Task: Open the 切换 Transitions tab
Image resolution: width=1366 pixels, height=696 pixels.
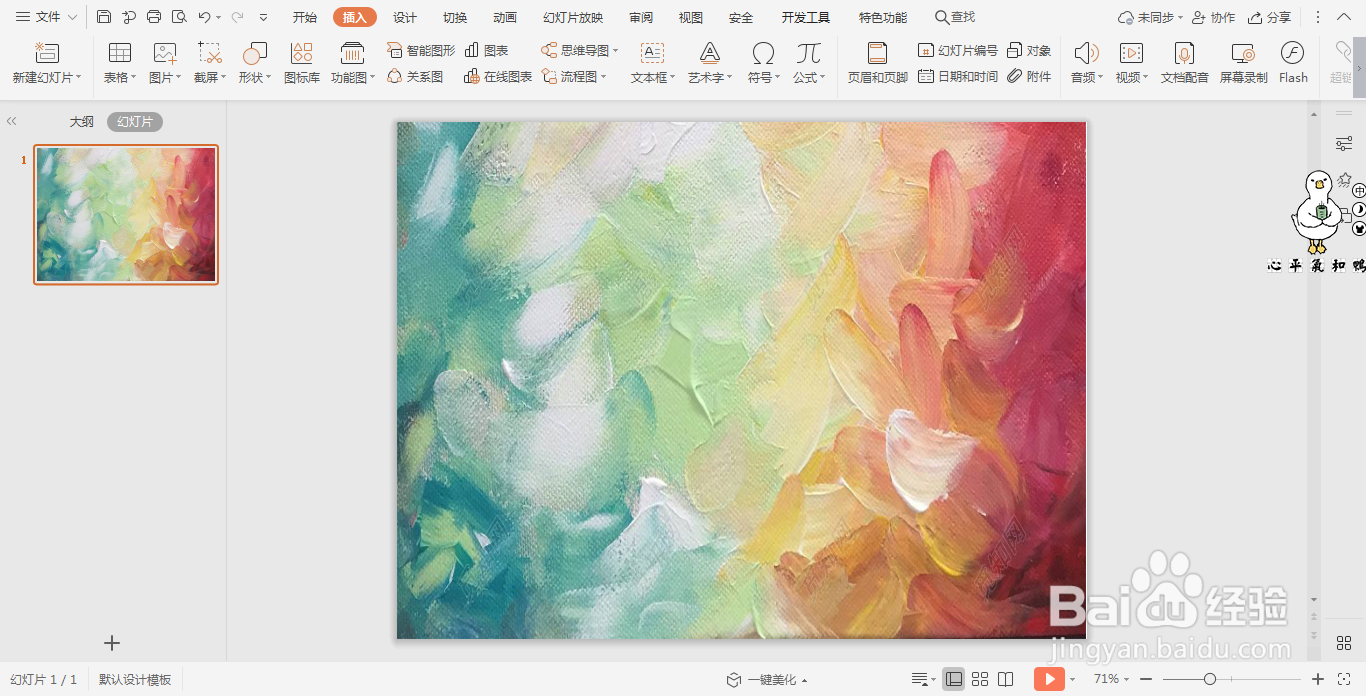Action: click(455, 17)
